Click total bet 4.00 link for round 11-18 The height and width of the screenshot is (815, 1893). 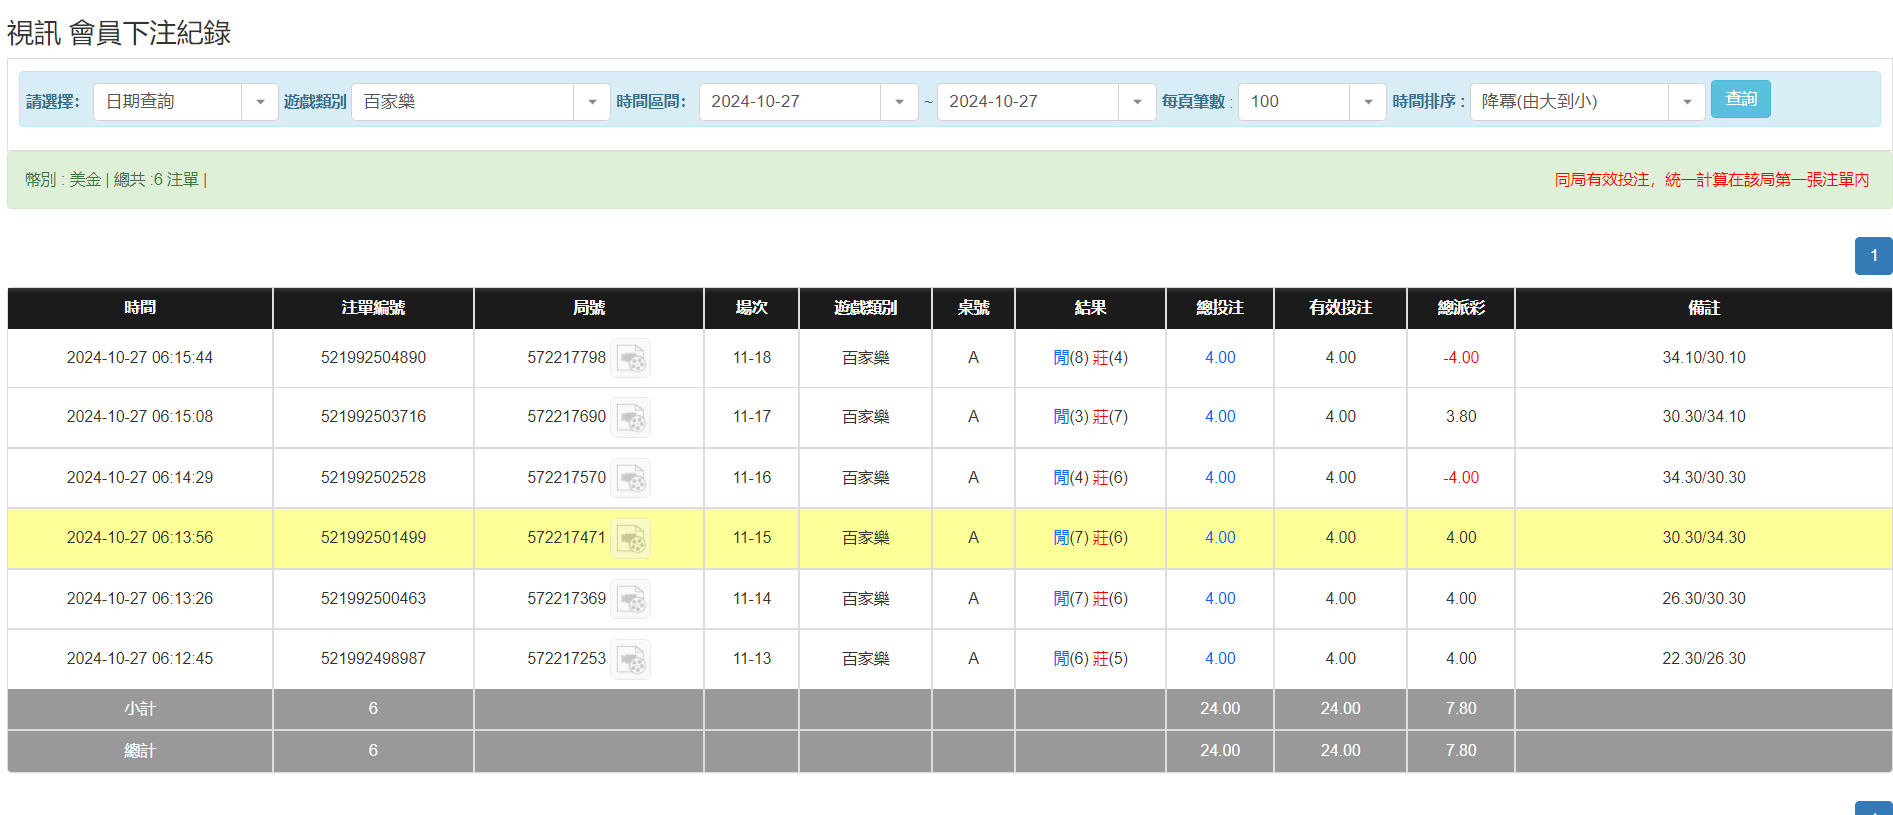[x=1220, y=358]
